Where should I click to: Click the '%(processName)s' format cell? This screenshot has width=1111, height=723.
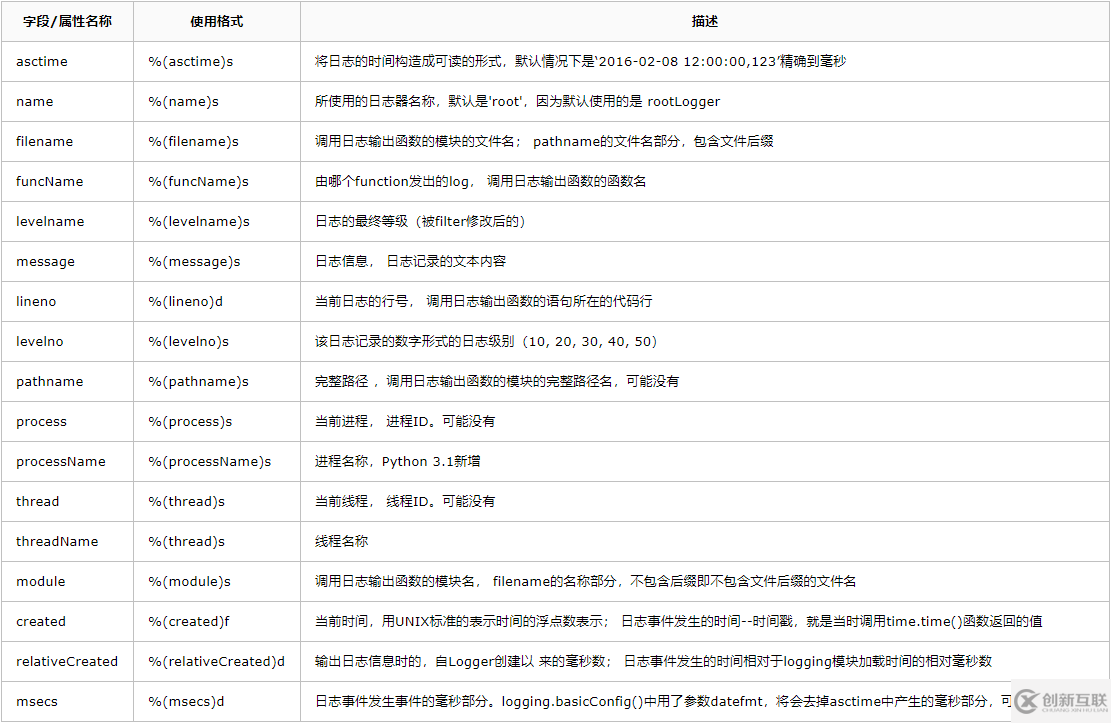(x=217, y=462)
